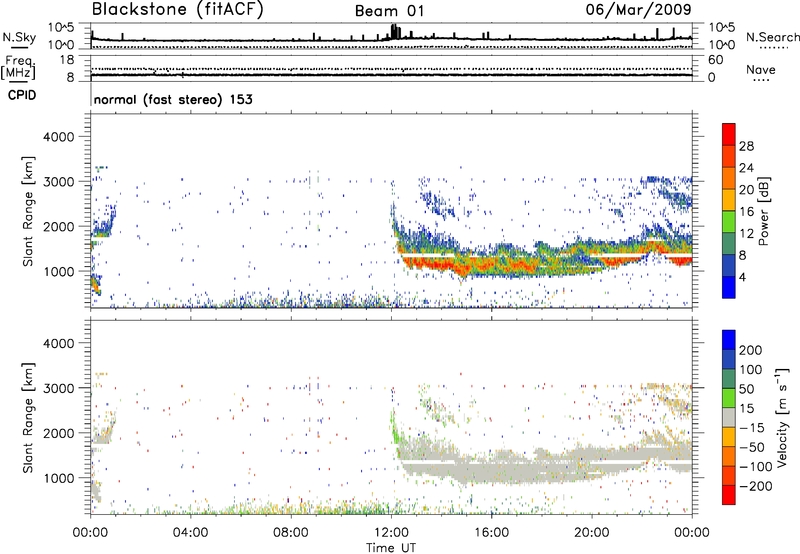Click the "08:00" time tick label
Screen dimensions: 800x554
tap(290, 533)
